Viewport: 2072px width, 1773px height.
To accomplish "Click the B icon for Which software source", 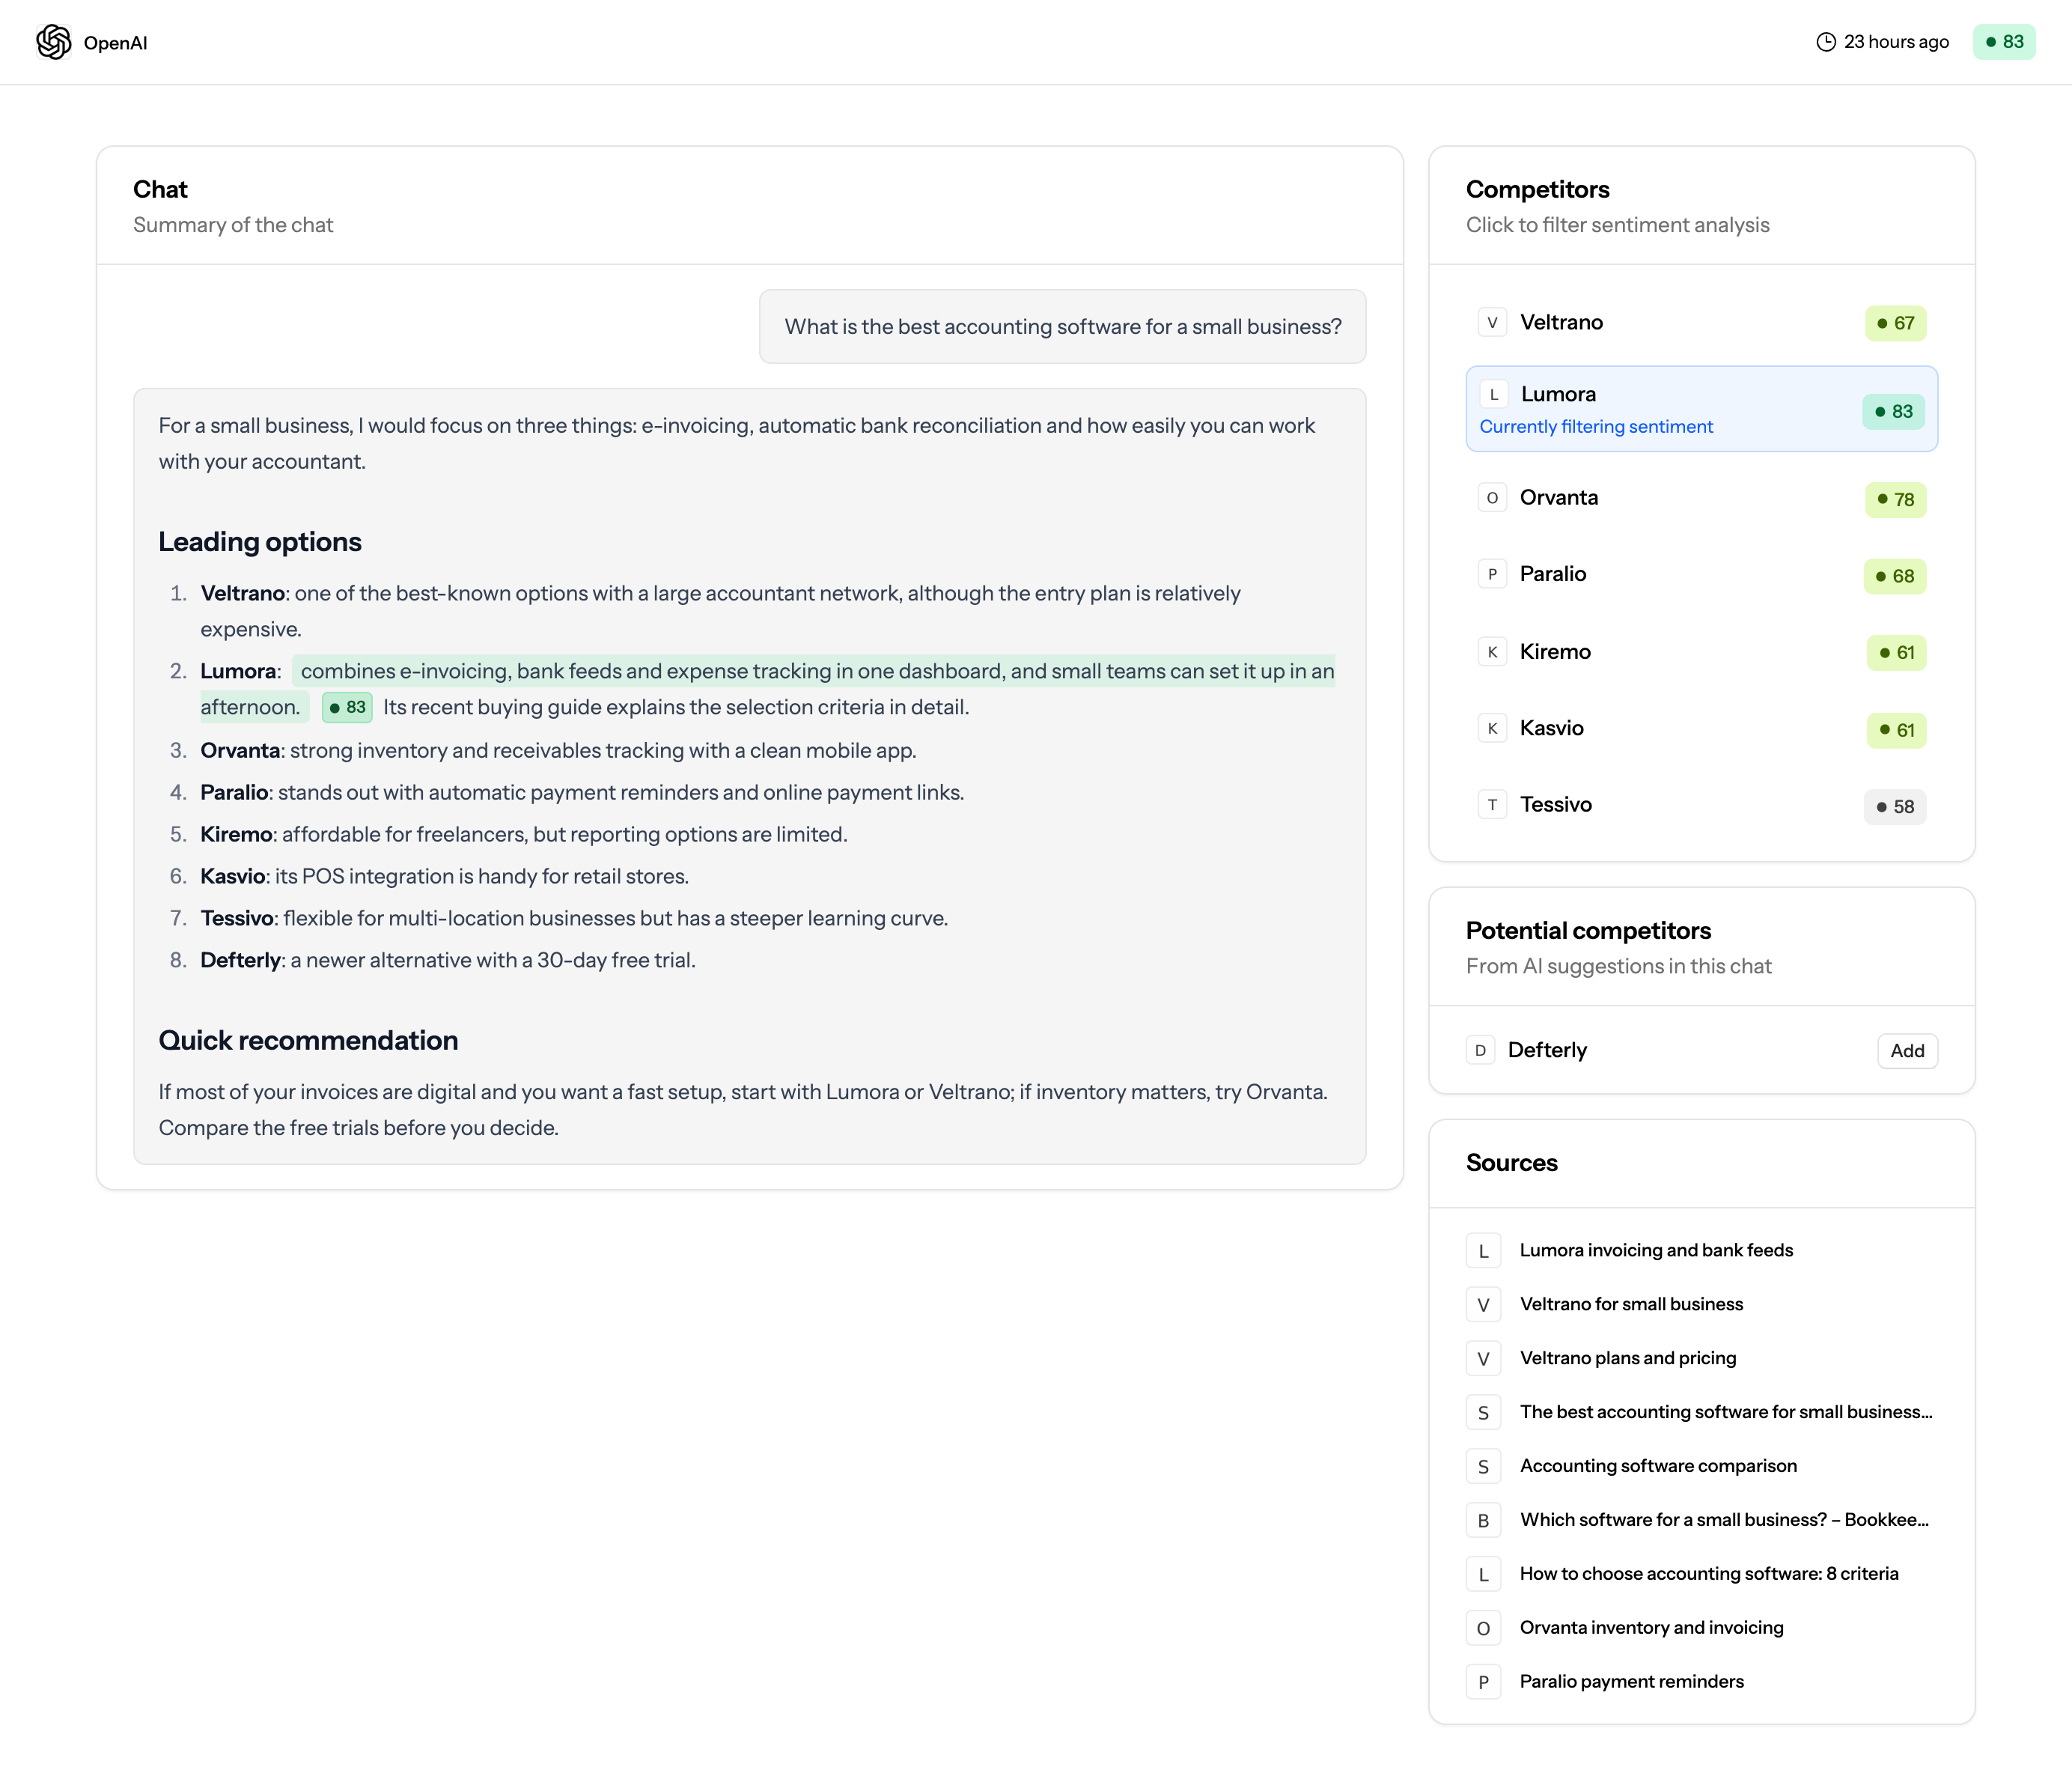I will (1483, 1521).
